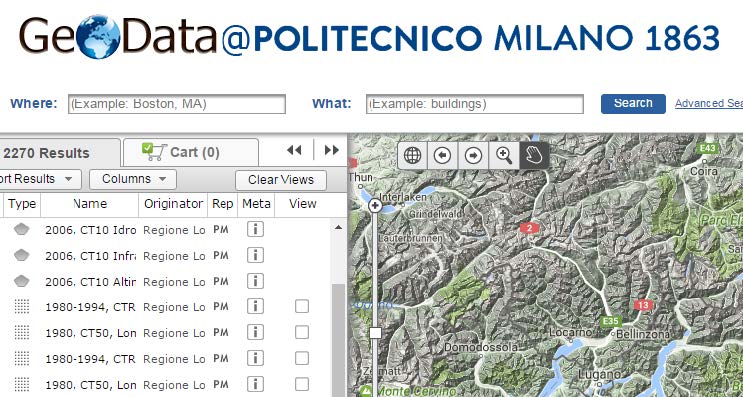Viewport: 743px width, 397px height.
Task: Open the Columns dropdown
Action: click(133, 179)
